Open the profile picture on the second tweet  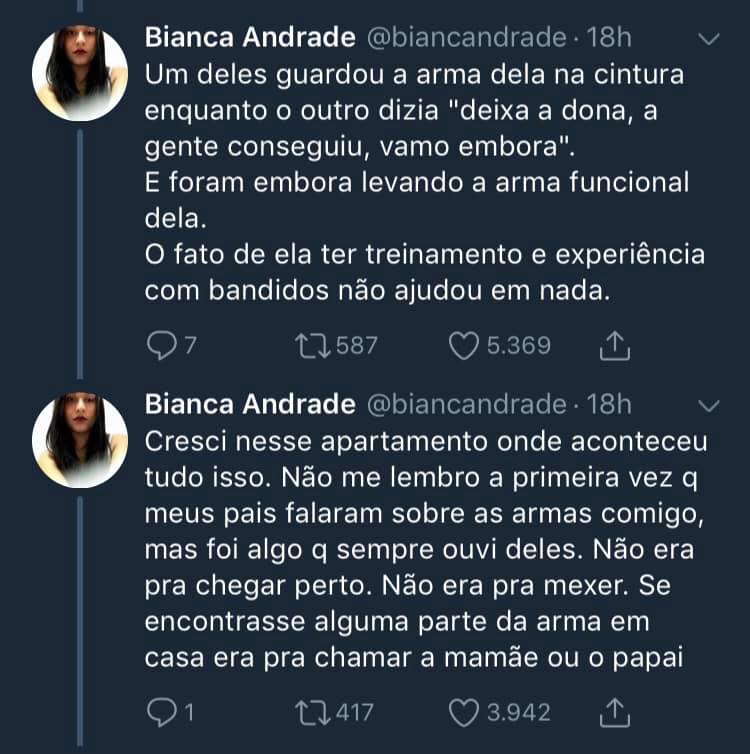point(80,440)
